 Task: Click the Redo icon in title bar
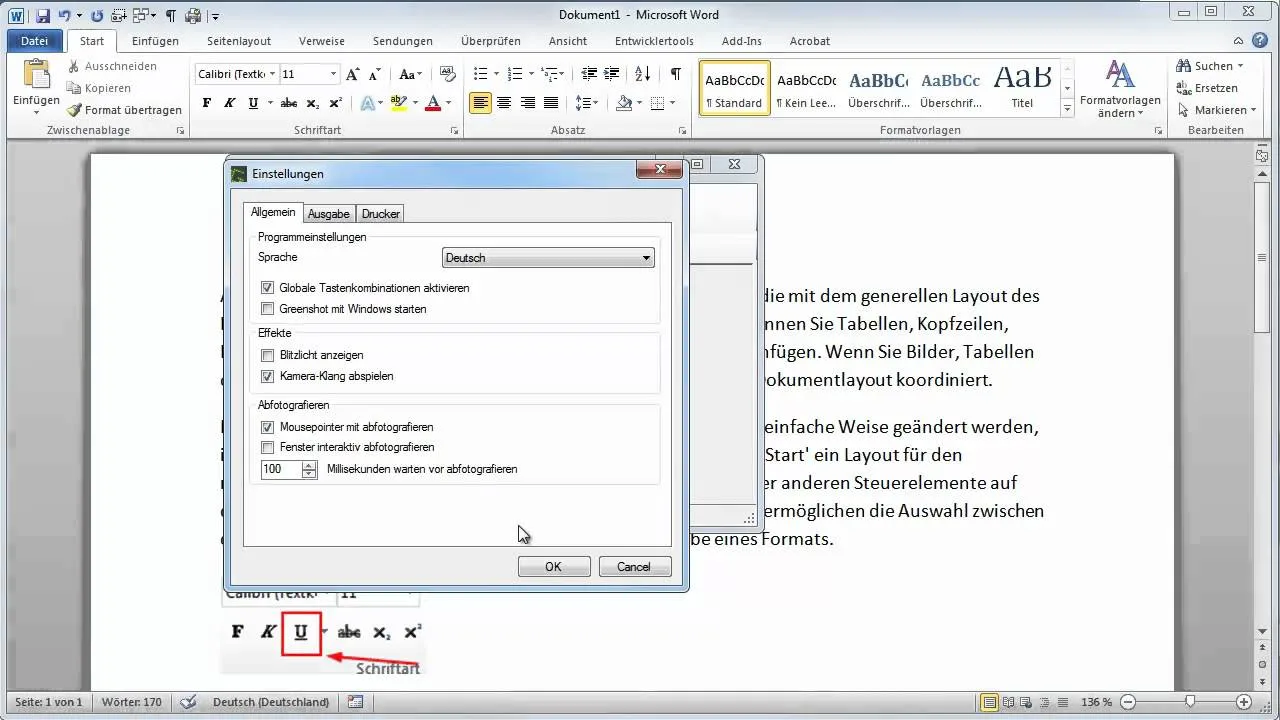(96, 16)
